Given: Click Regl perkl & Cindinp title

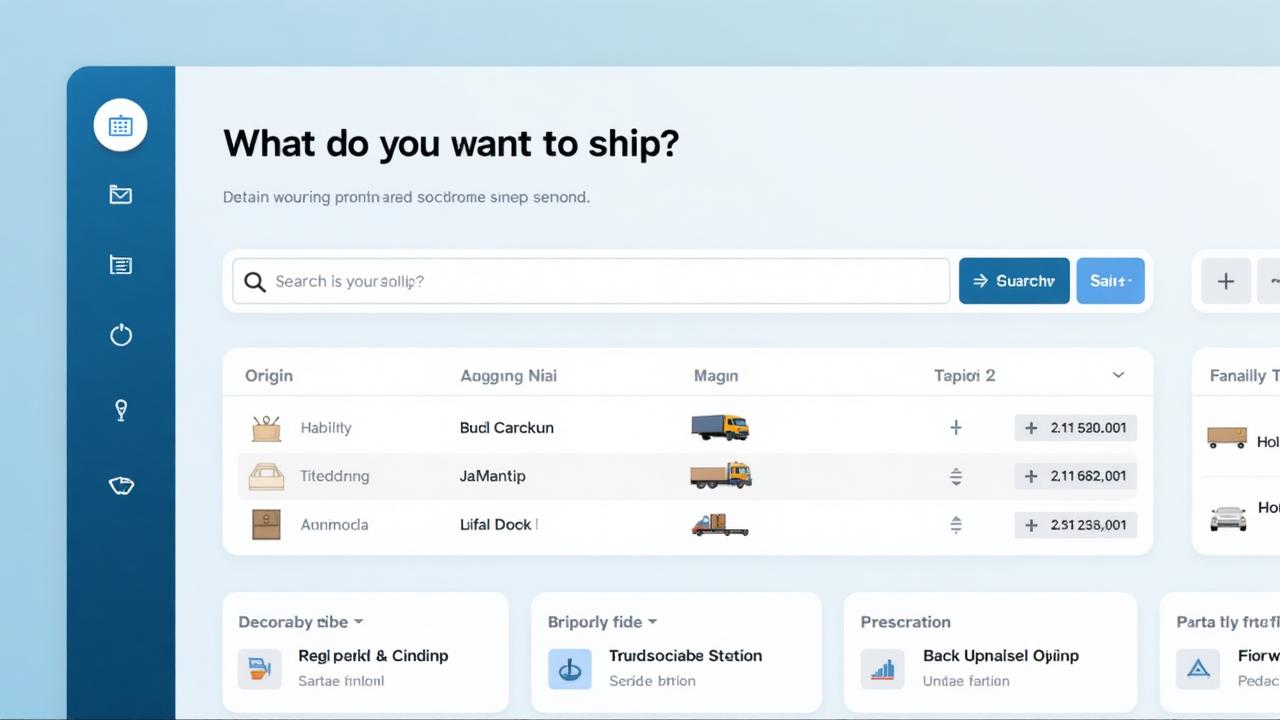Looking at the screenshot, I should (x=373, y=656).
